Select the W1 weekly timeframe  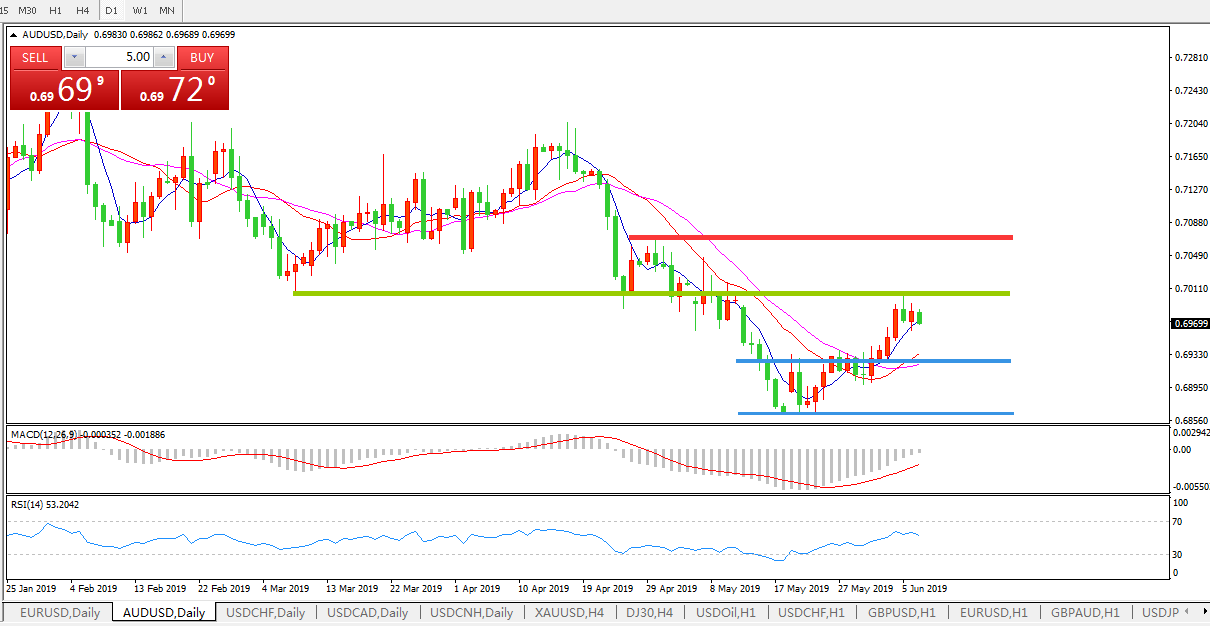[x=140, y=10]
